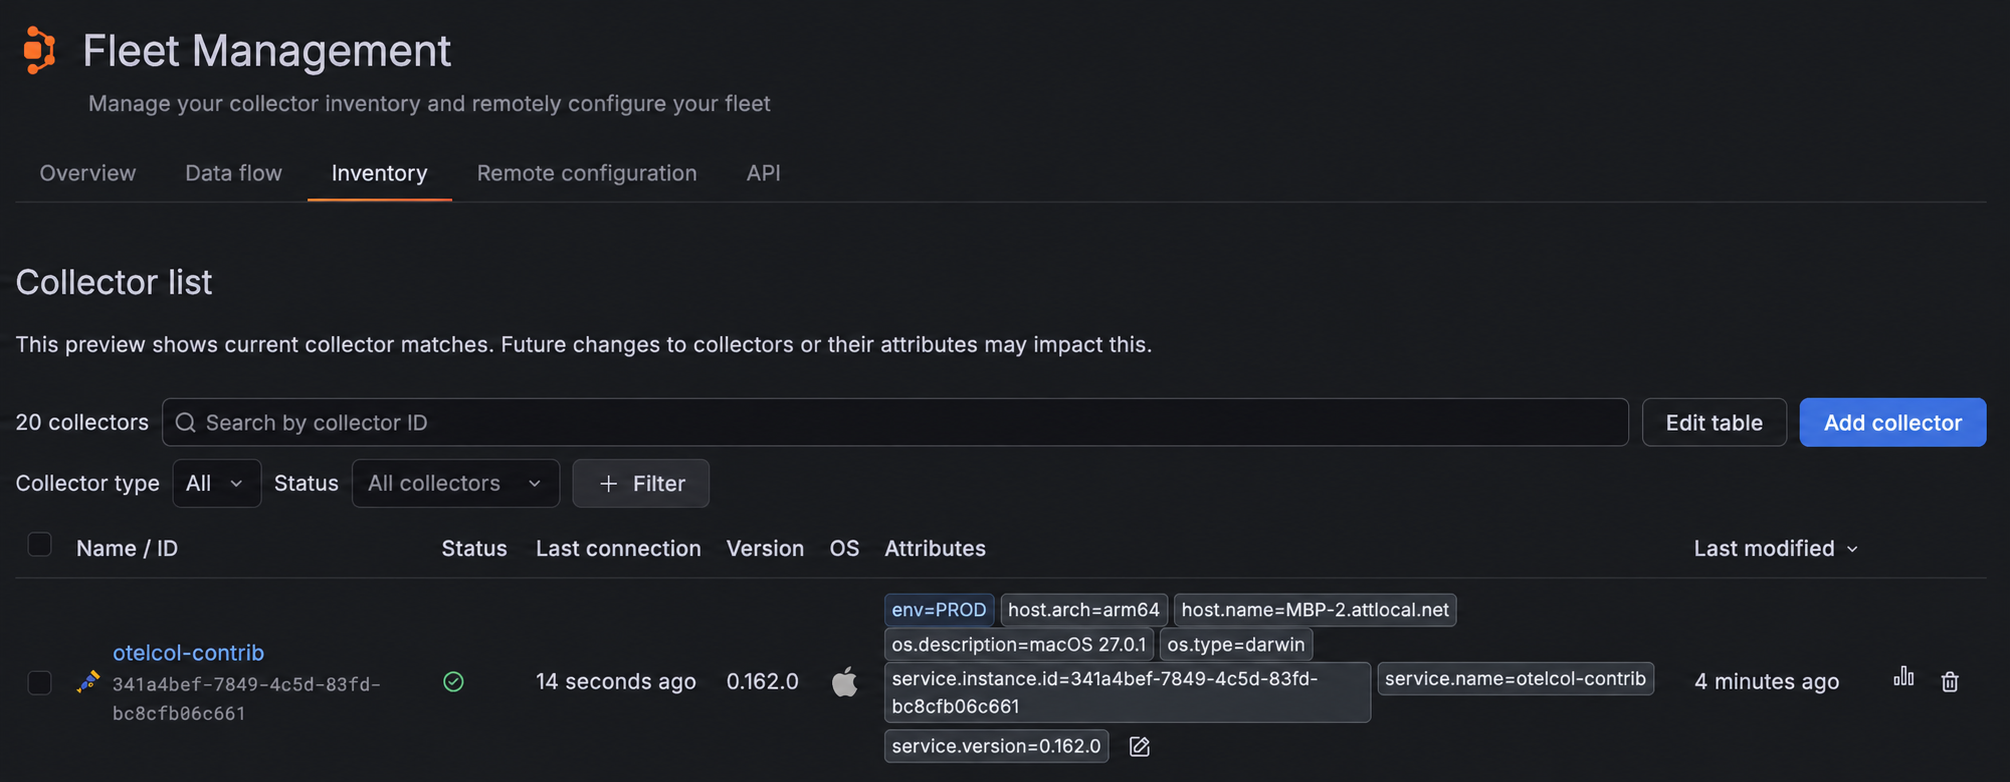2010x782 pixels.
Task: Click the host.name=MBP-2.attlocal.net tag
Action: 1315,610
